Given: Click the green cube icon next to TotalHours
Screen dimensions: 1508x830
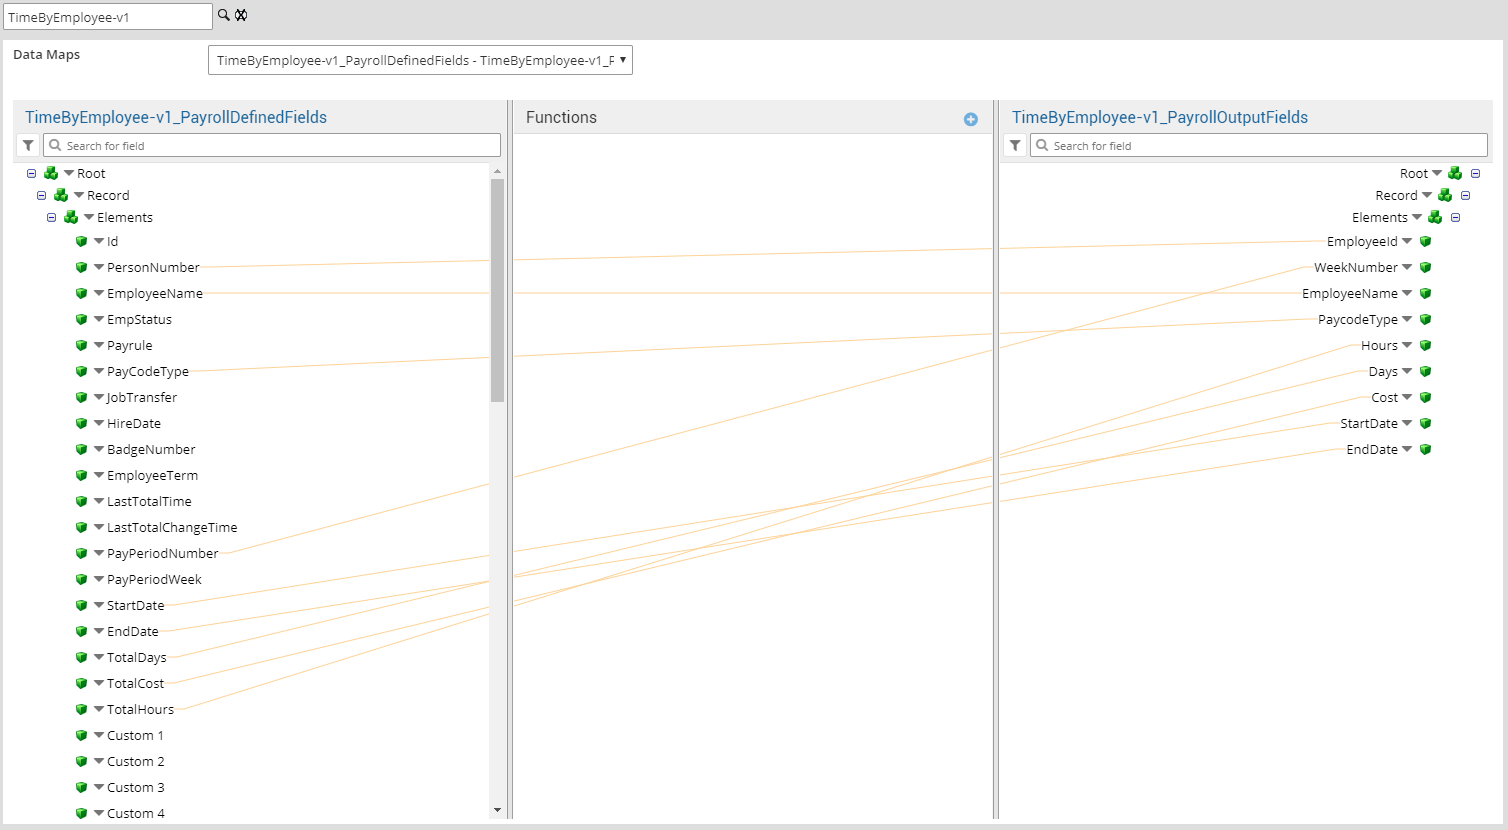Looking at the screenshot, I should (x=82, y=709).
